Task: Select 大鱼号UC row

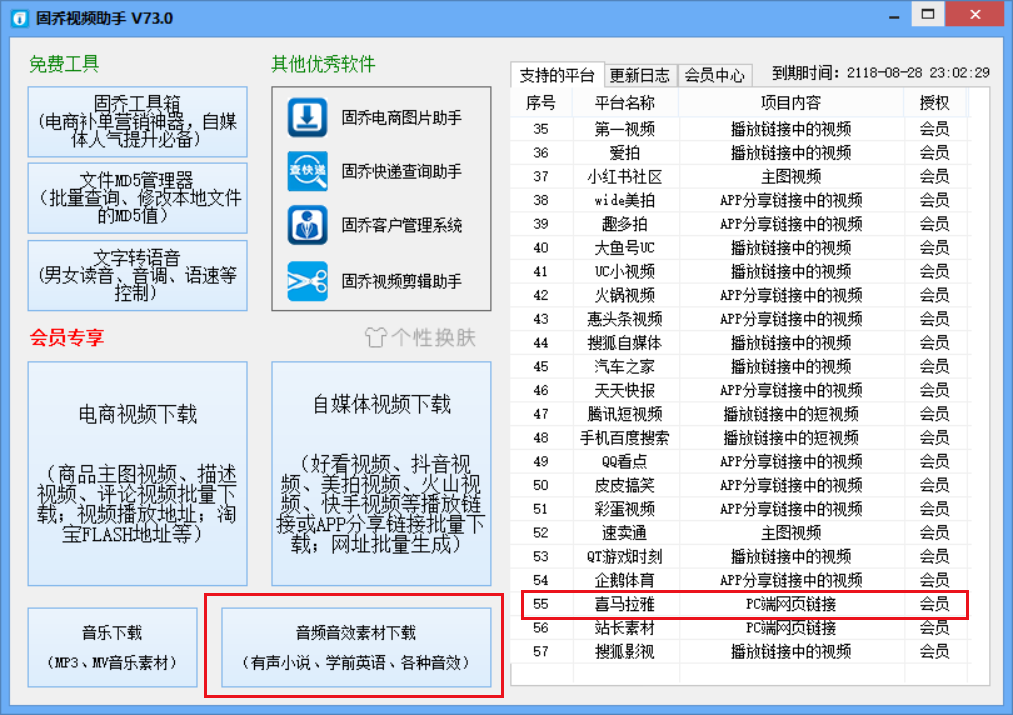Action: (740, 248)
